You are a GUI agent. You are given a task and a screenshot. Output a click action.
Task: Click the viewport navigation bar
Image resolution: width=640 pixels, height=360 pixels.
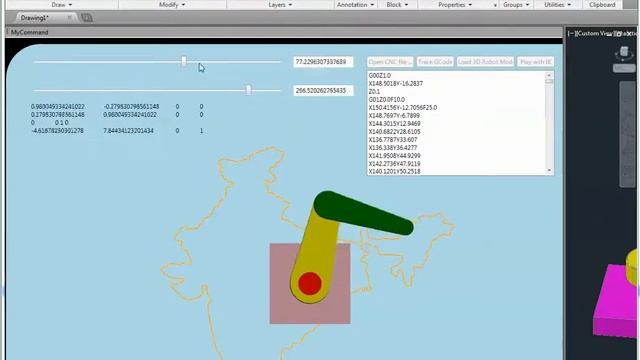(x=628, y=135)
